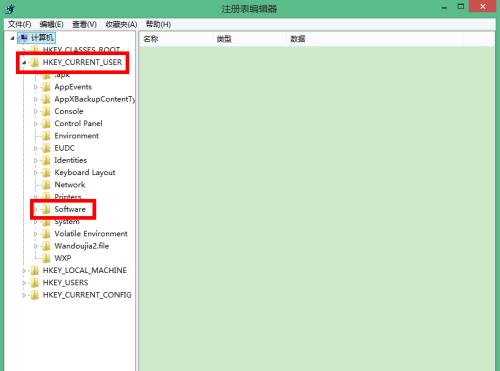The image size is (500, 371).
Task: Select the Wandoujia2.file key label
Action: (x=82, y=246)
